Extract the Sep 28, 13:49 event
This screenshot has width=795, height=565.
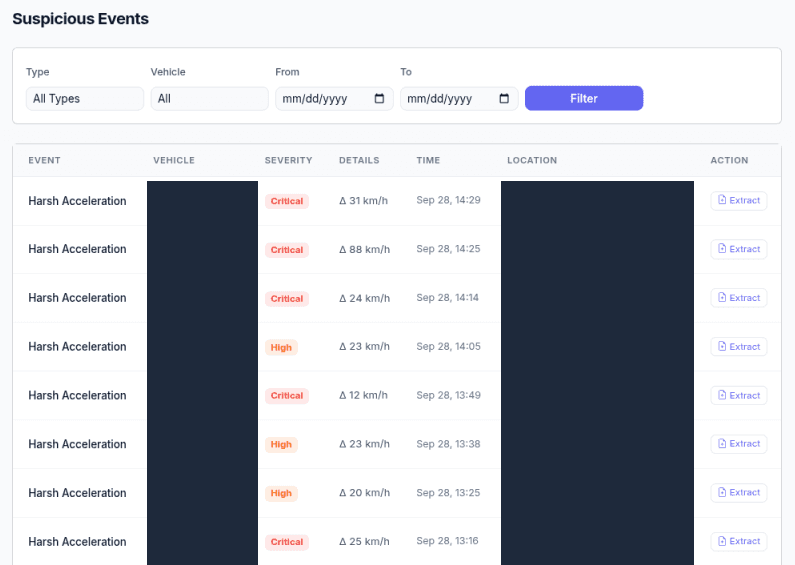pyautogui.click(x=739, y=396)
